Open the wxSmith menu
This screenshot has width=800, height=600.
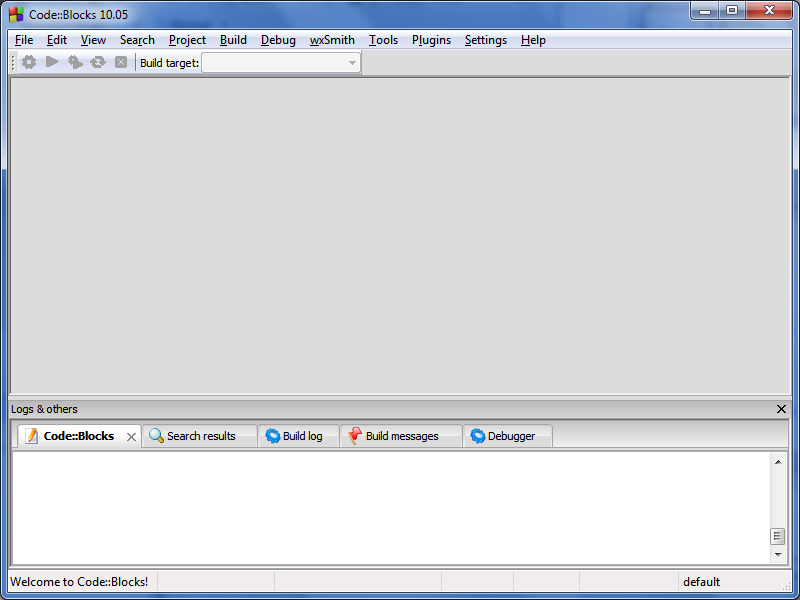(x=332, y=40)
